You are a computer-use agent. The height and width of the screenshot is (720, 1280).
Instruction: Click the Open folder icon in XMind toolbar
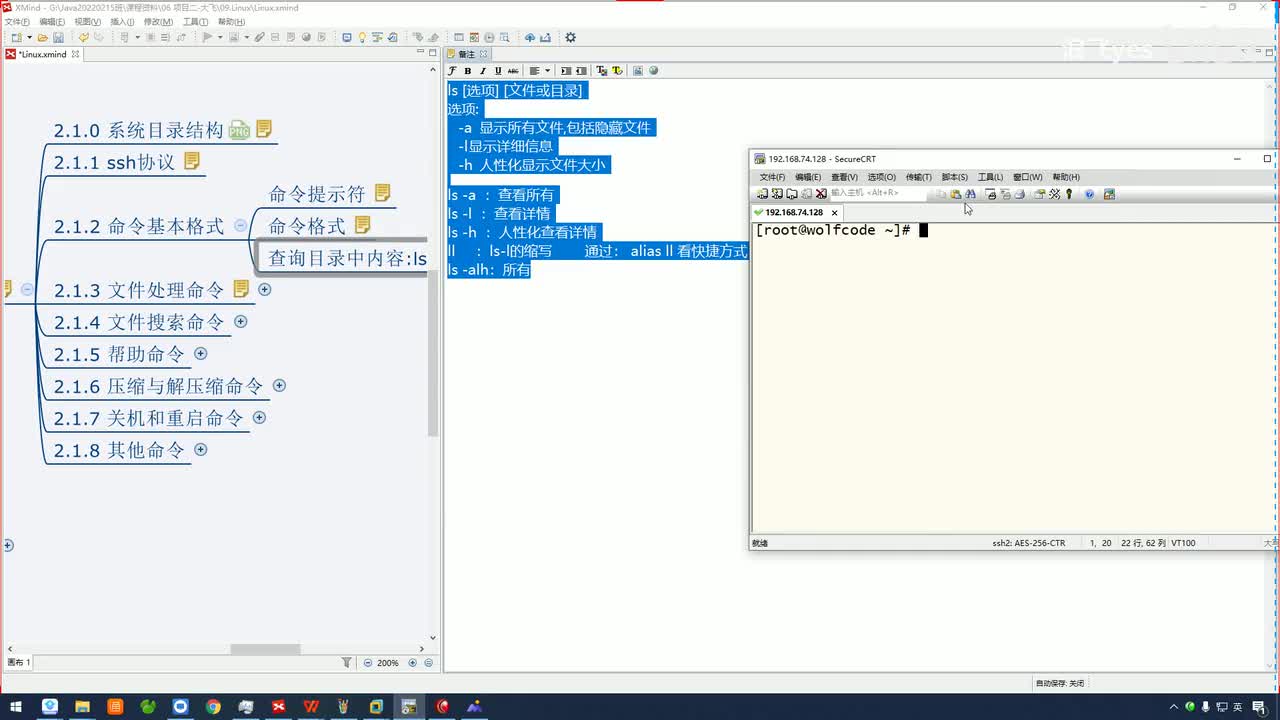(42, 38)
